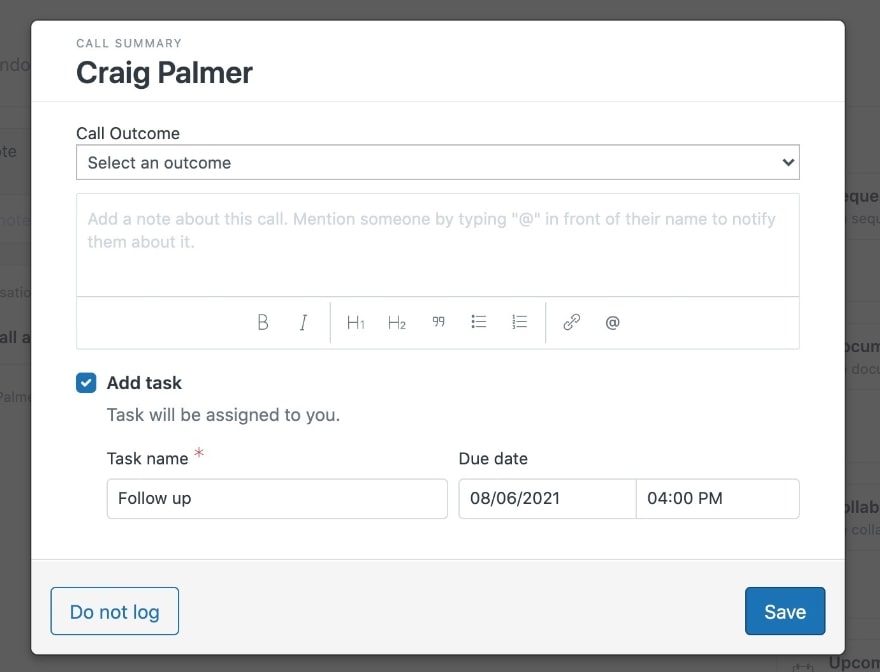Click the Do not log button
The image size is (880, 672).
tap(114, 611)
